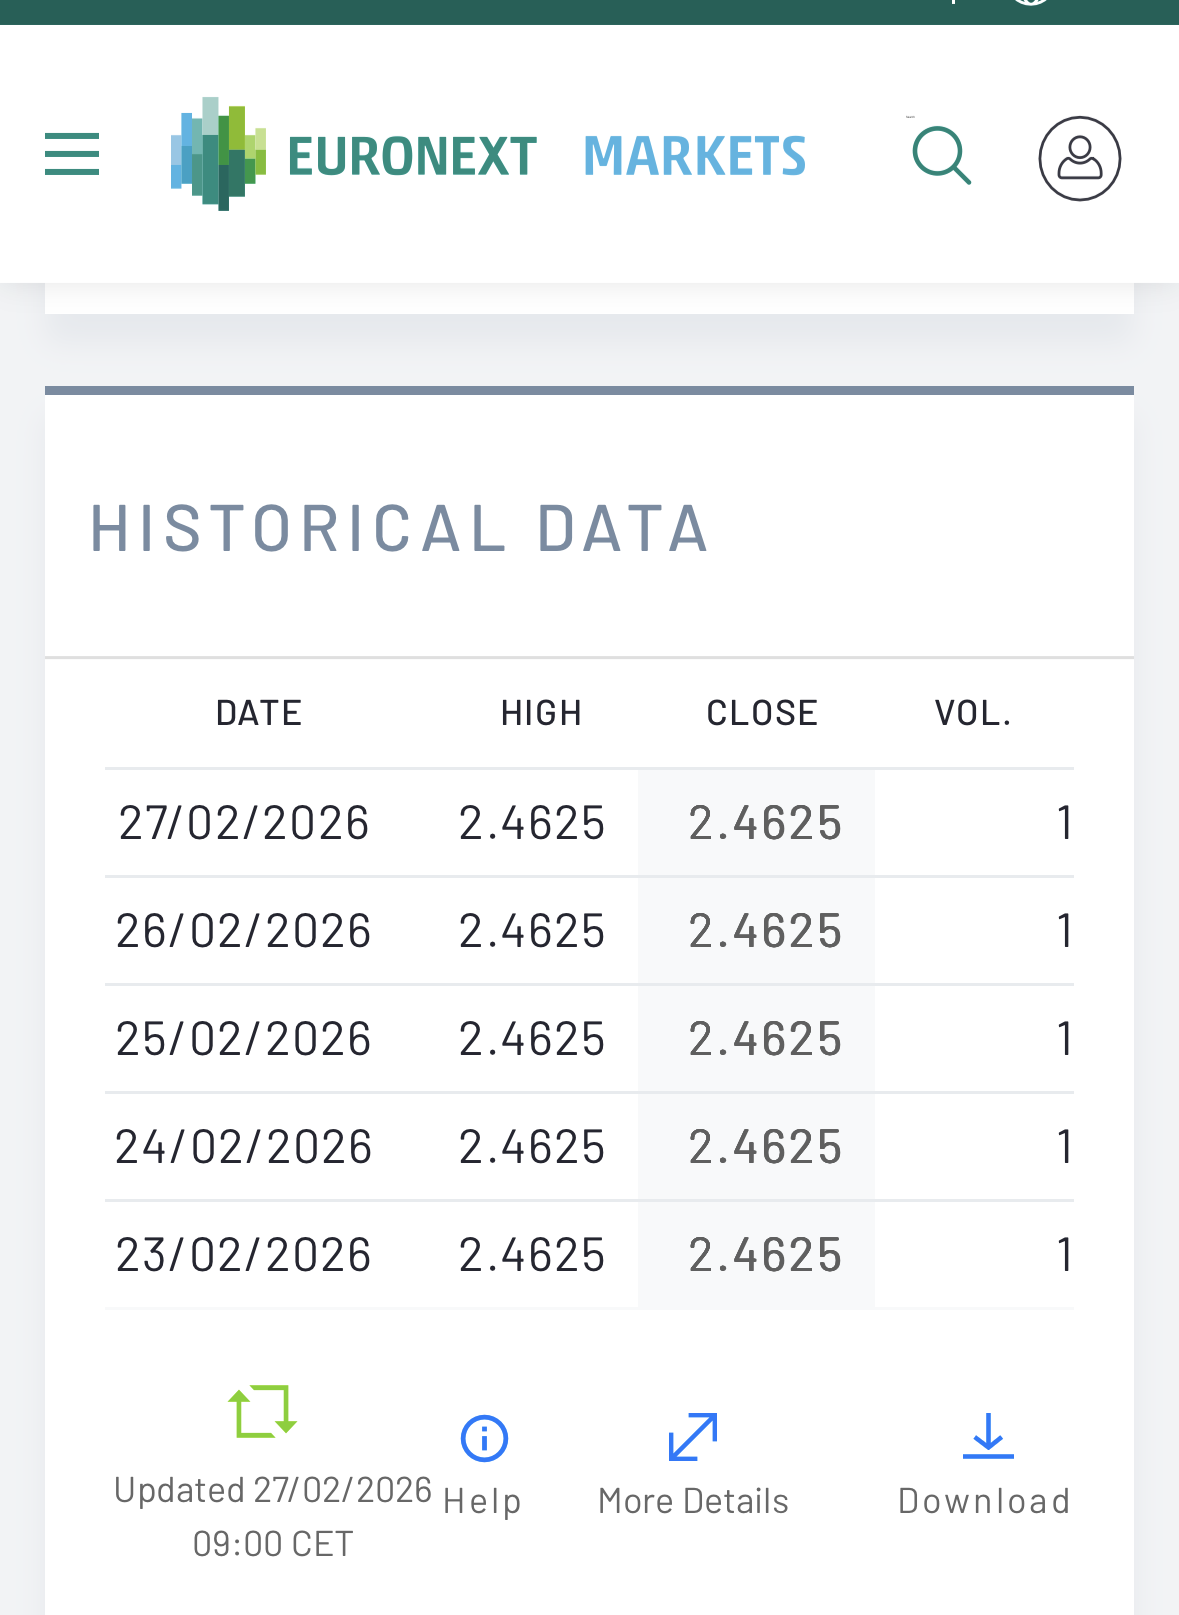
Task: Click the 23/02/2026 date row
Action: click(x=244, y=1255)
